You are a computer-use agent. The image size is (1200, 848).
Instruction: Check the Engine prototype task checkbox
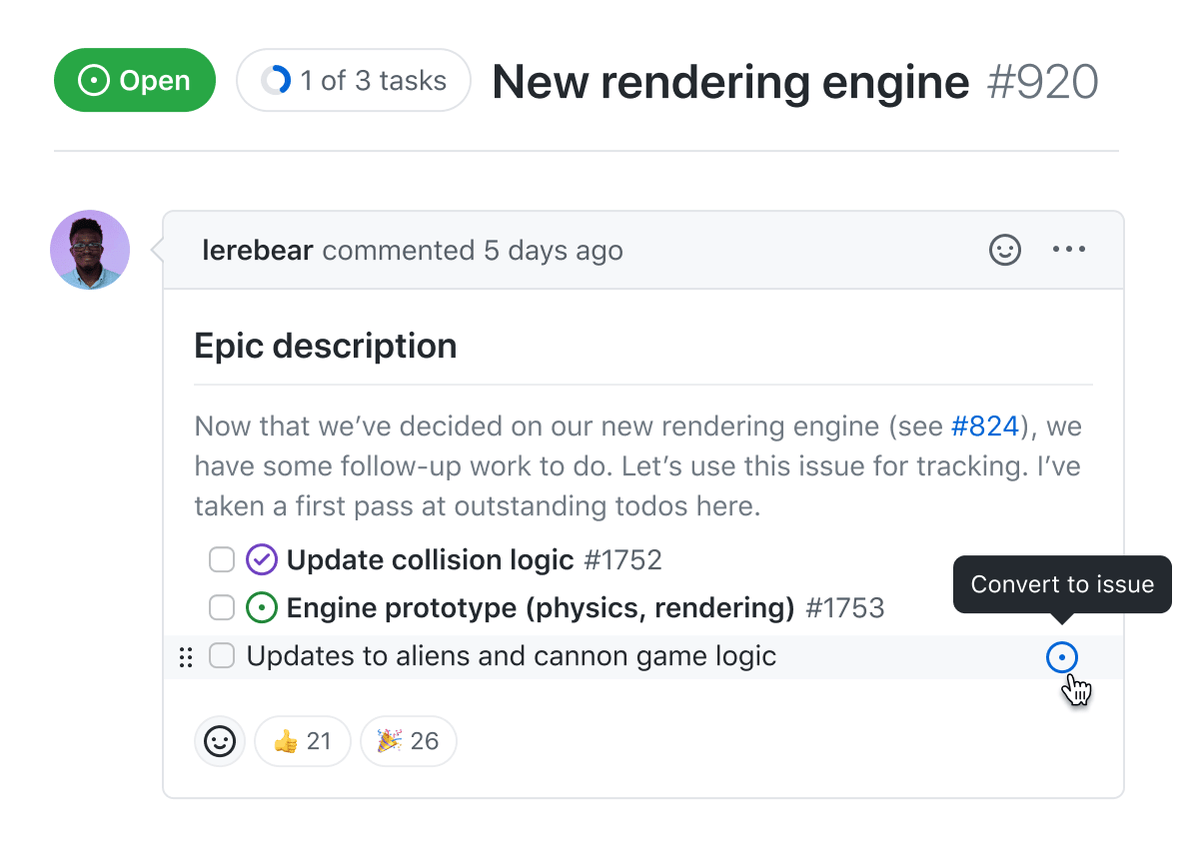click(x=221, y=607)
